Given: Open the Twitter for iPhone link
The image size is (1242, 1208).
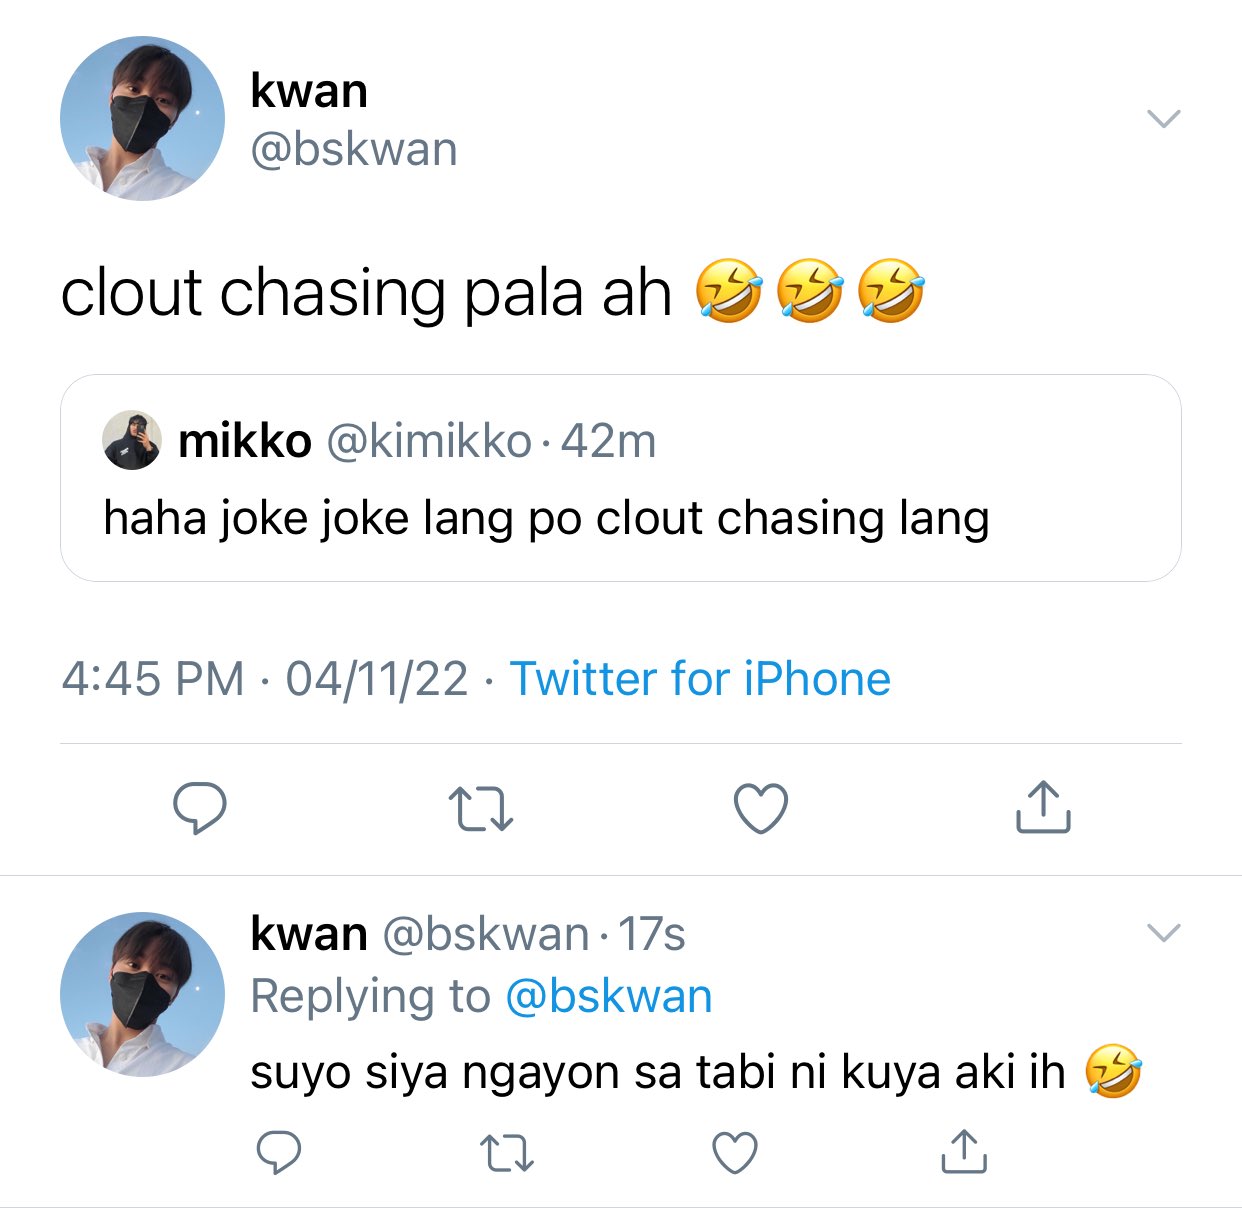Looking at the screenshot, I should point(700,679).
